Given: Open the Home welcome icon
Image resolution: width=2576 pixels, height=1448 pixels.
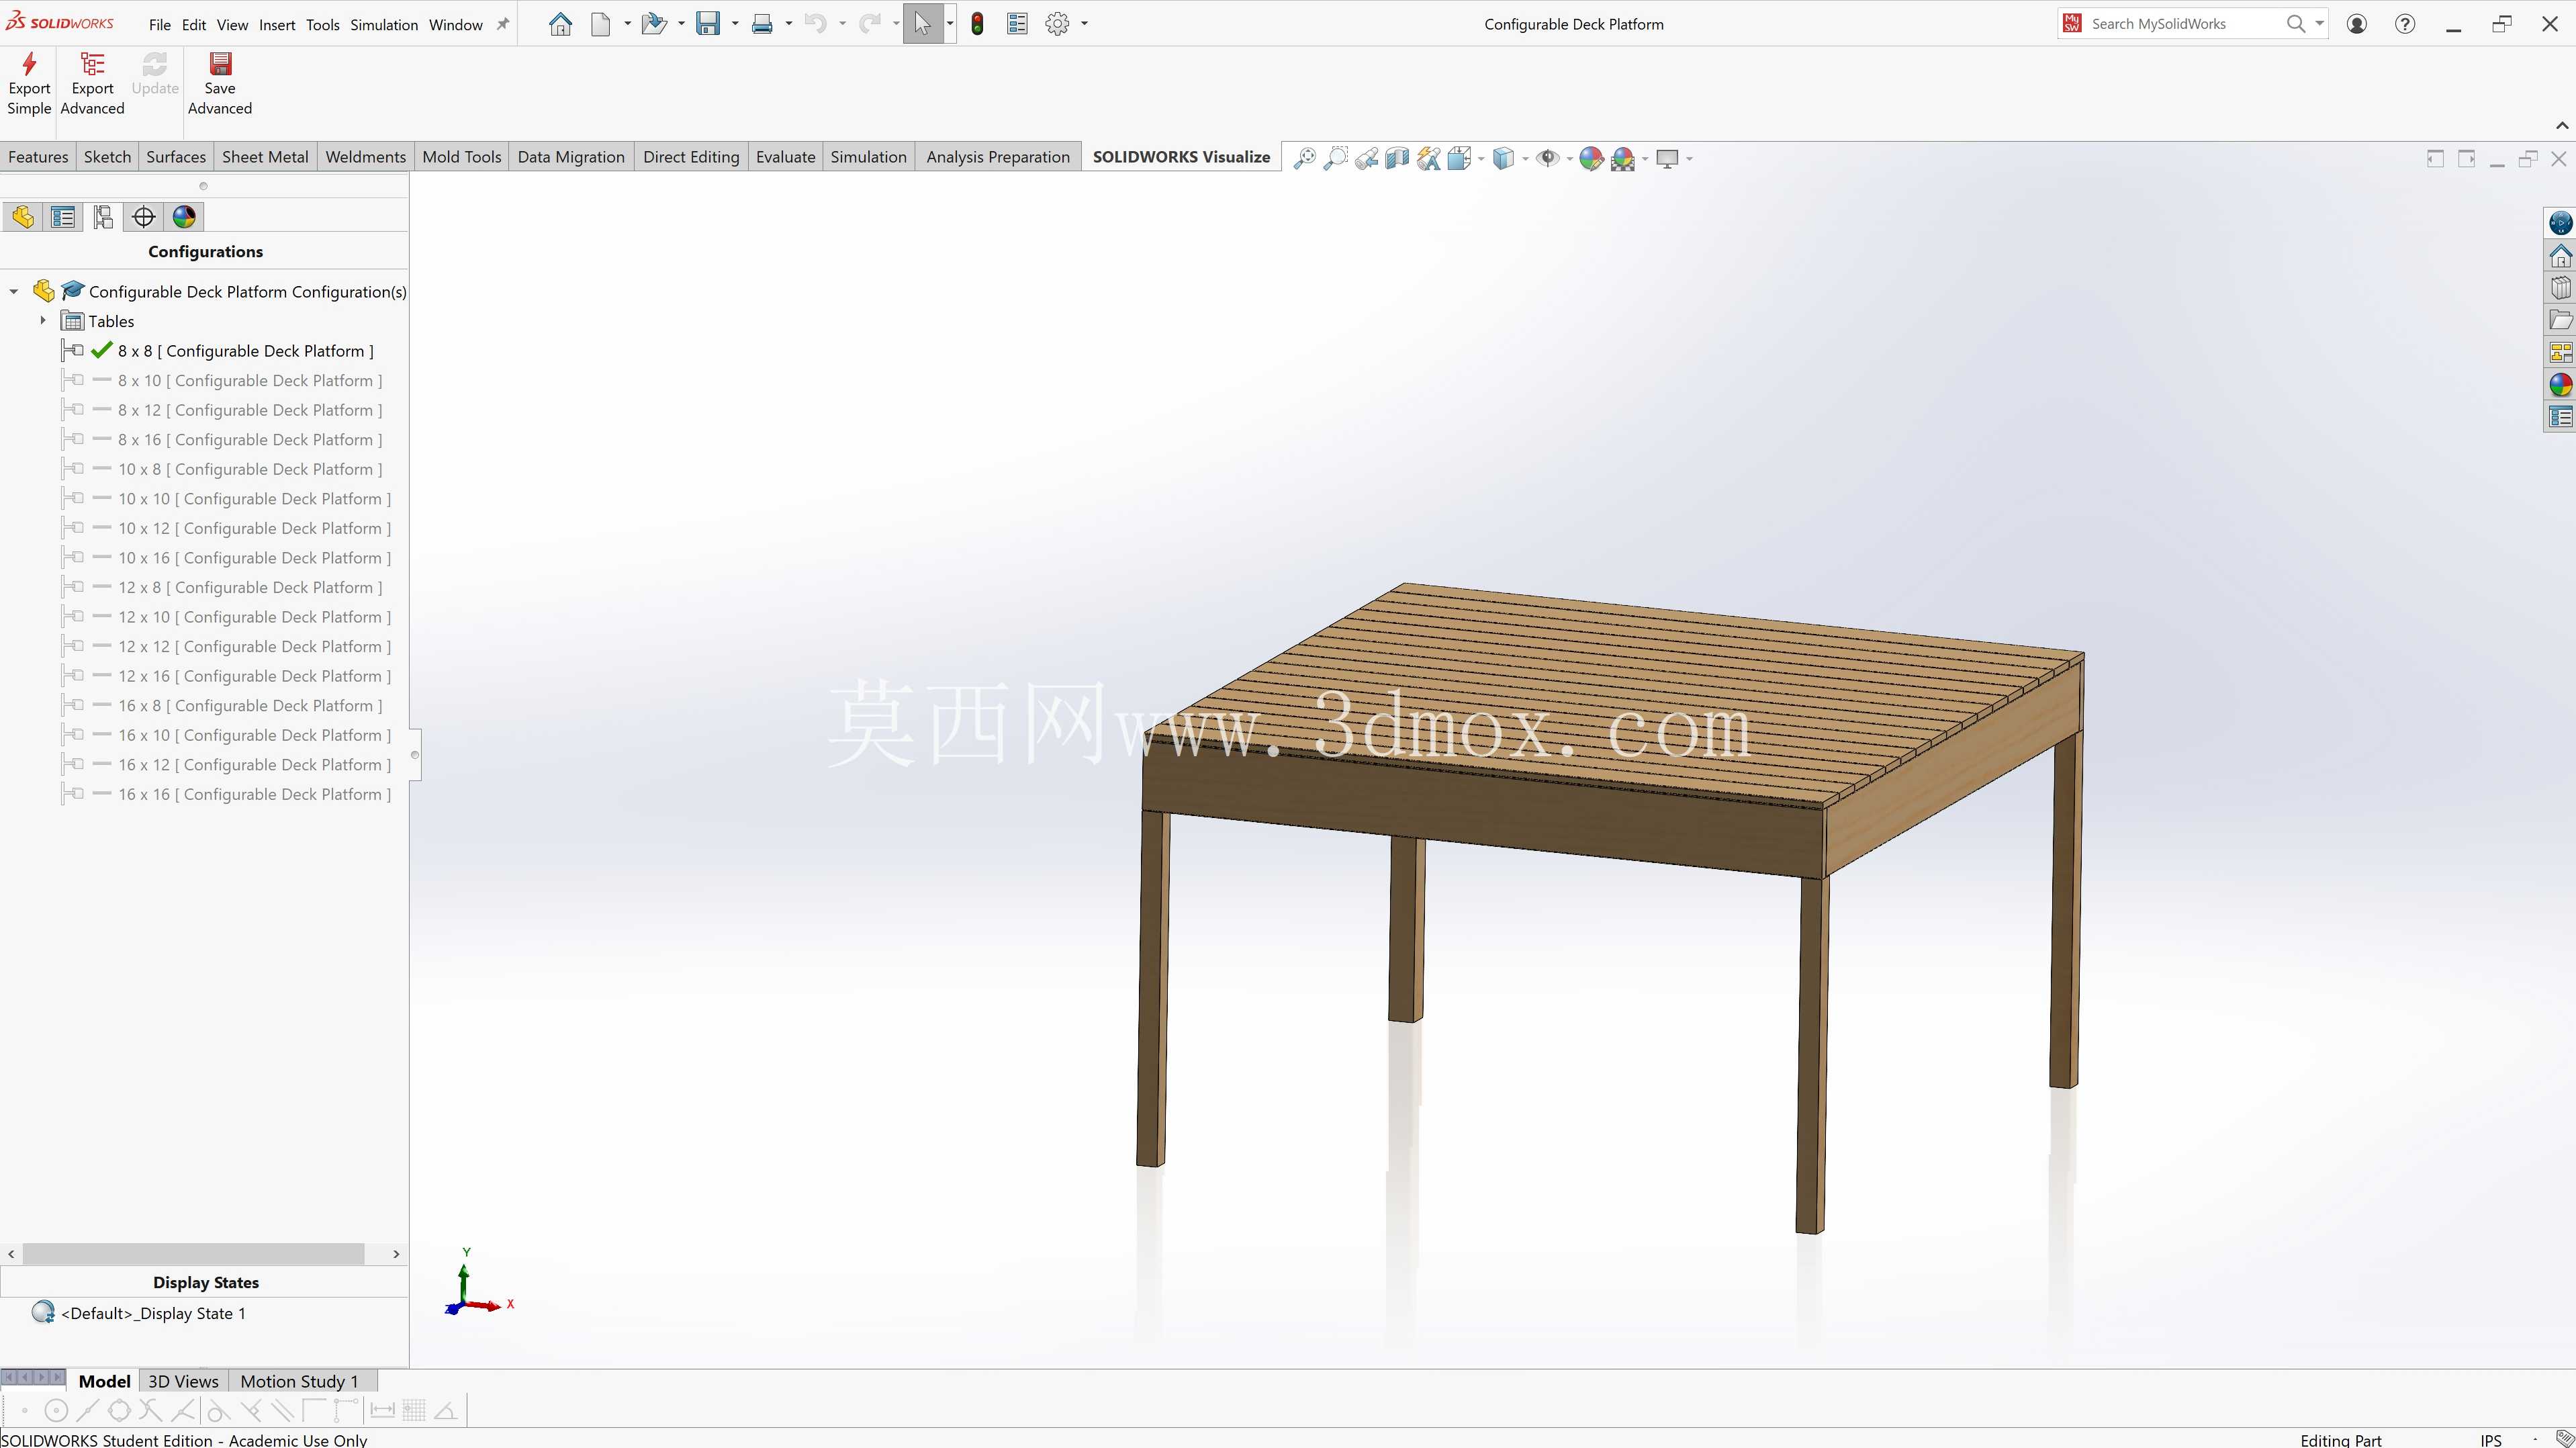Looking at the screenshot, I should 560,24.
